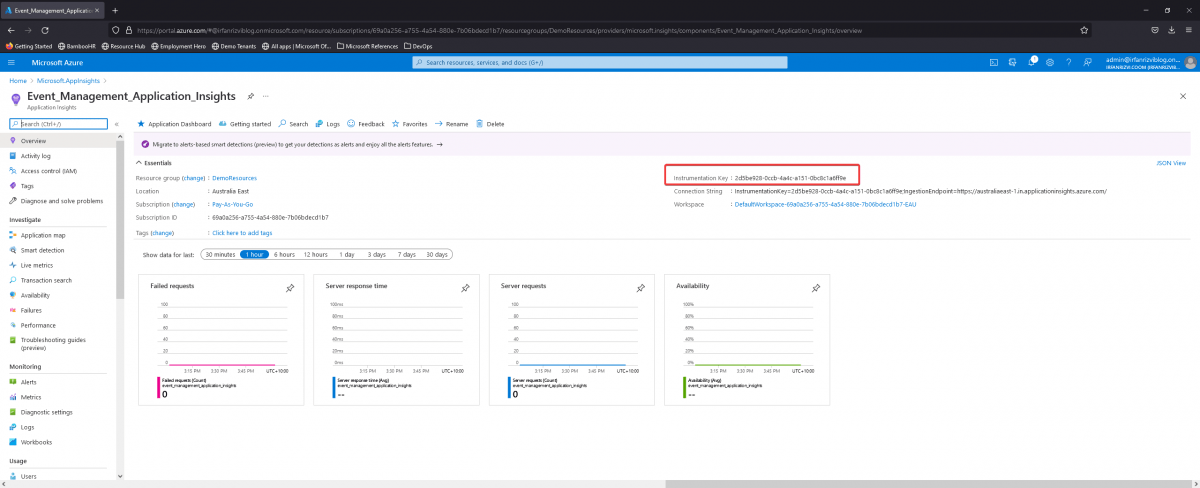Open the ellipsis more options beside title

[266, 96]
